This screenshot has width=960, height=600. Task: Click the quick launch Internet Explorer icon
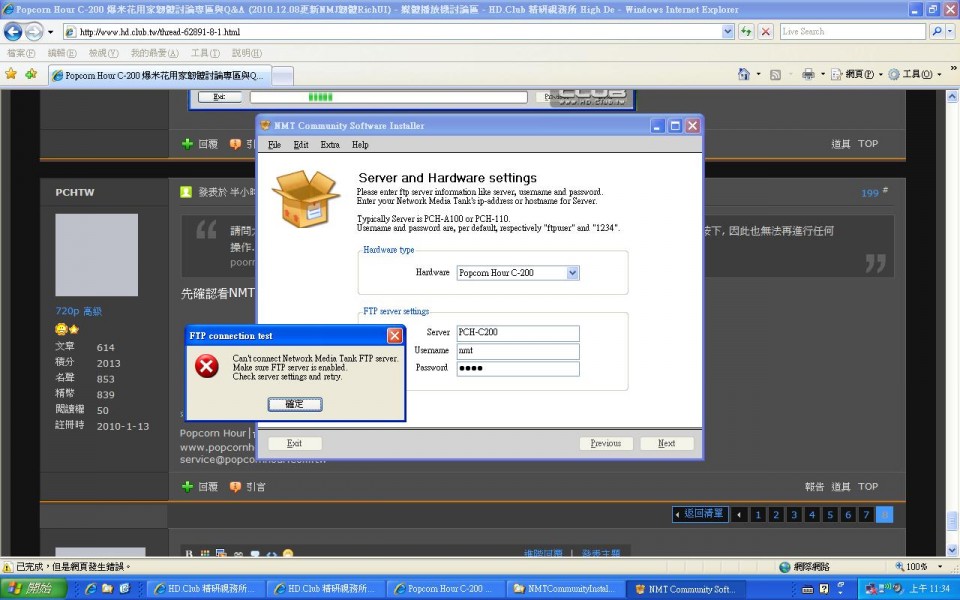coord(91,589)
